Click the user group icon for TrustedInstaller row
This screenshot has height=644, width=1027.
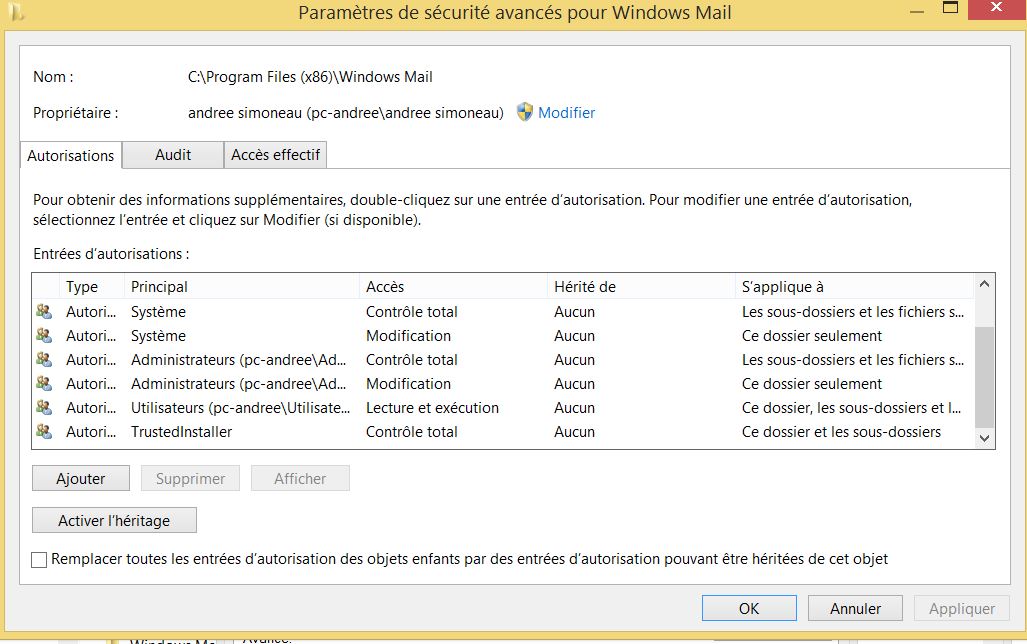point(44,431)
